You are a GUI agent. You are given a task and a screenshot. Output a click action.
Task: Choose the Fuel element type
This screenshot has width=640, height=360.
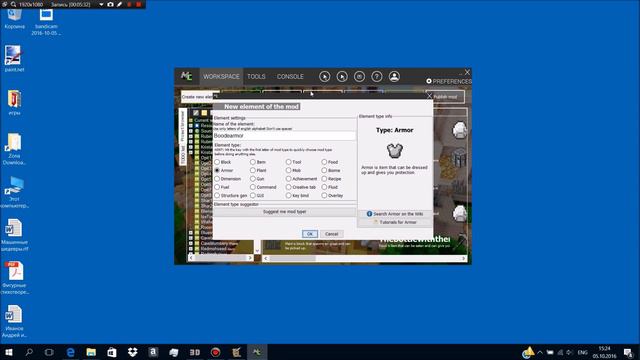[x=217, y=187]
